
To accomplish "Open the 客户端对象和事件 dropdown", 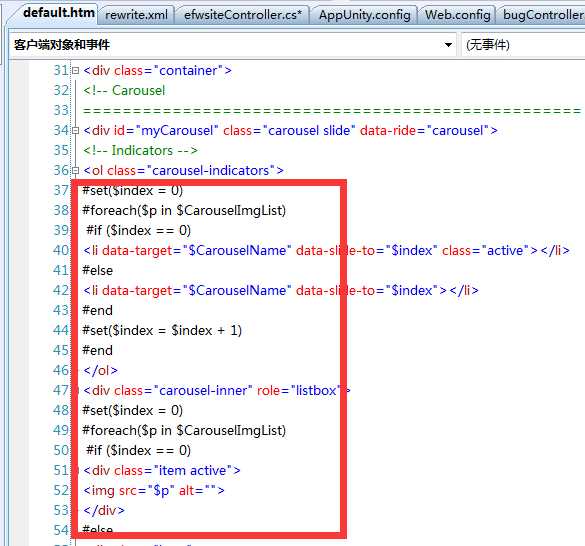I will point(448,45).
